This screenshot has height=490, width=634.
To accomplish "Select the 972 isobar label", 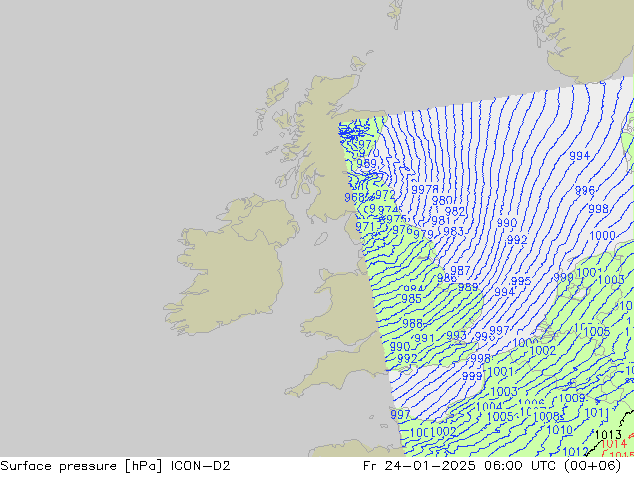I will click(385, 195).
